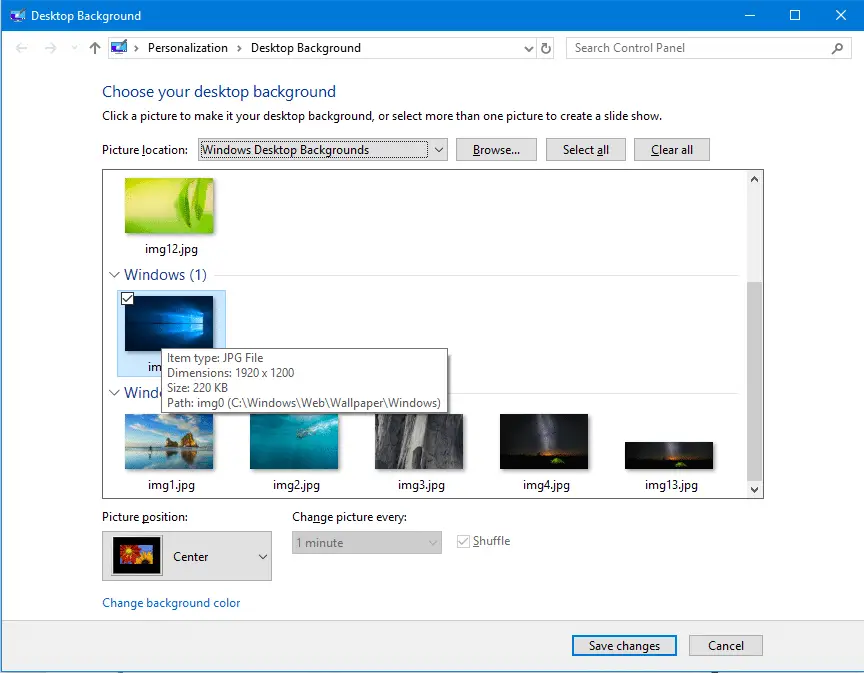Open breadcrumb chevron before Personalization
Image resolution: width=864 pixels, height=673 pixels.
pos(136,49)
